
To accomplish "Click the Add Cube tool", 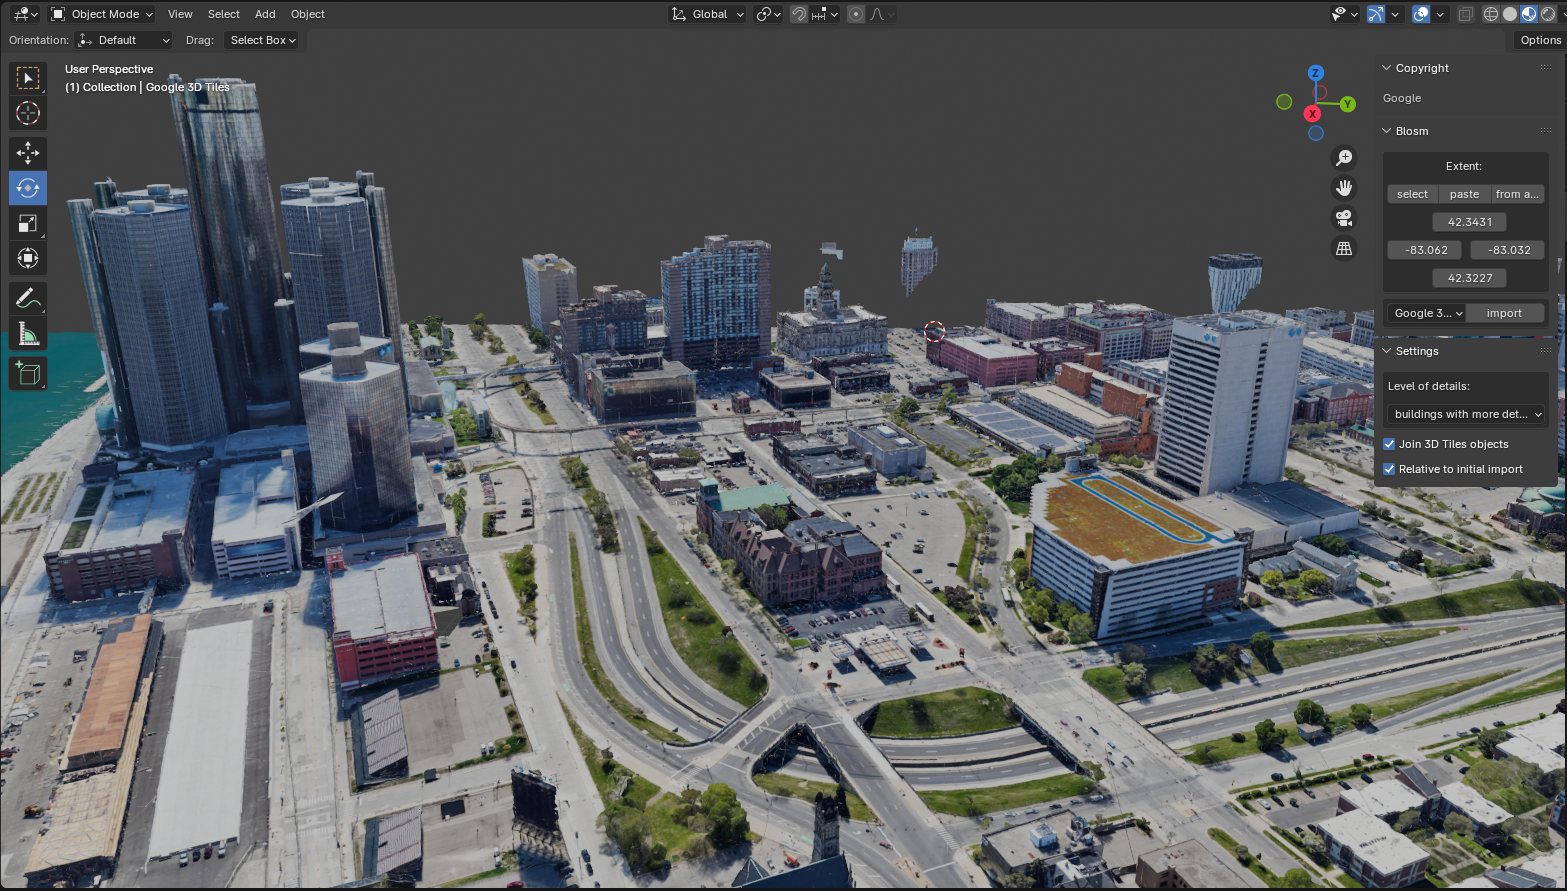I will point(28,374).
